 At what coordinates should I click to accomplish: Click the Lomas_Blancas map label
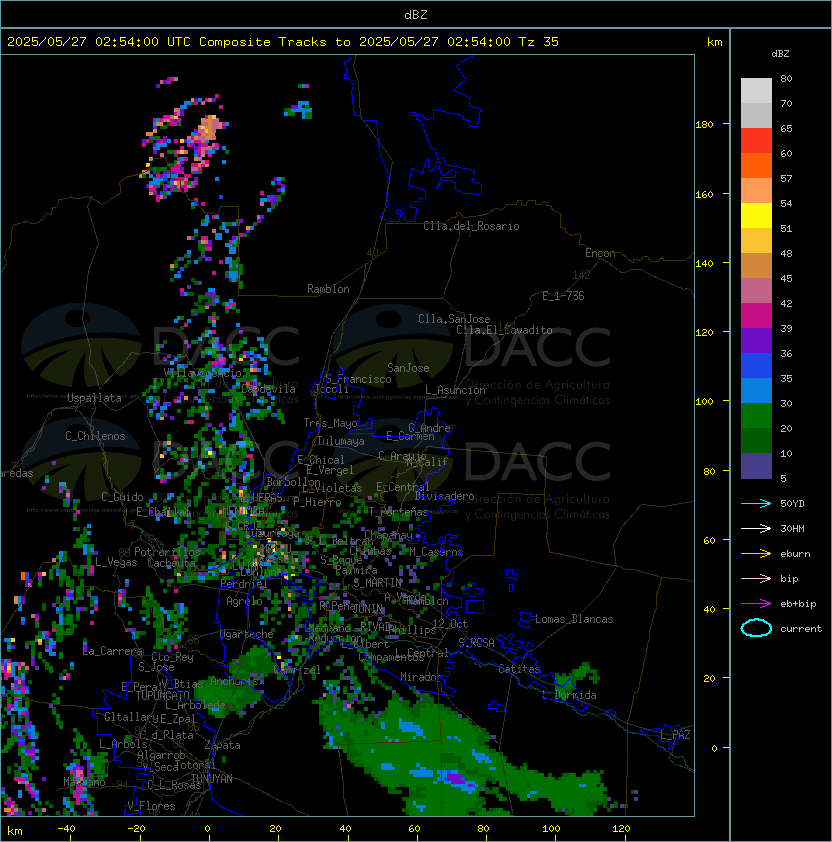tap(574, 619)
